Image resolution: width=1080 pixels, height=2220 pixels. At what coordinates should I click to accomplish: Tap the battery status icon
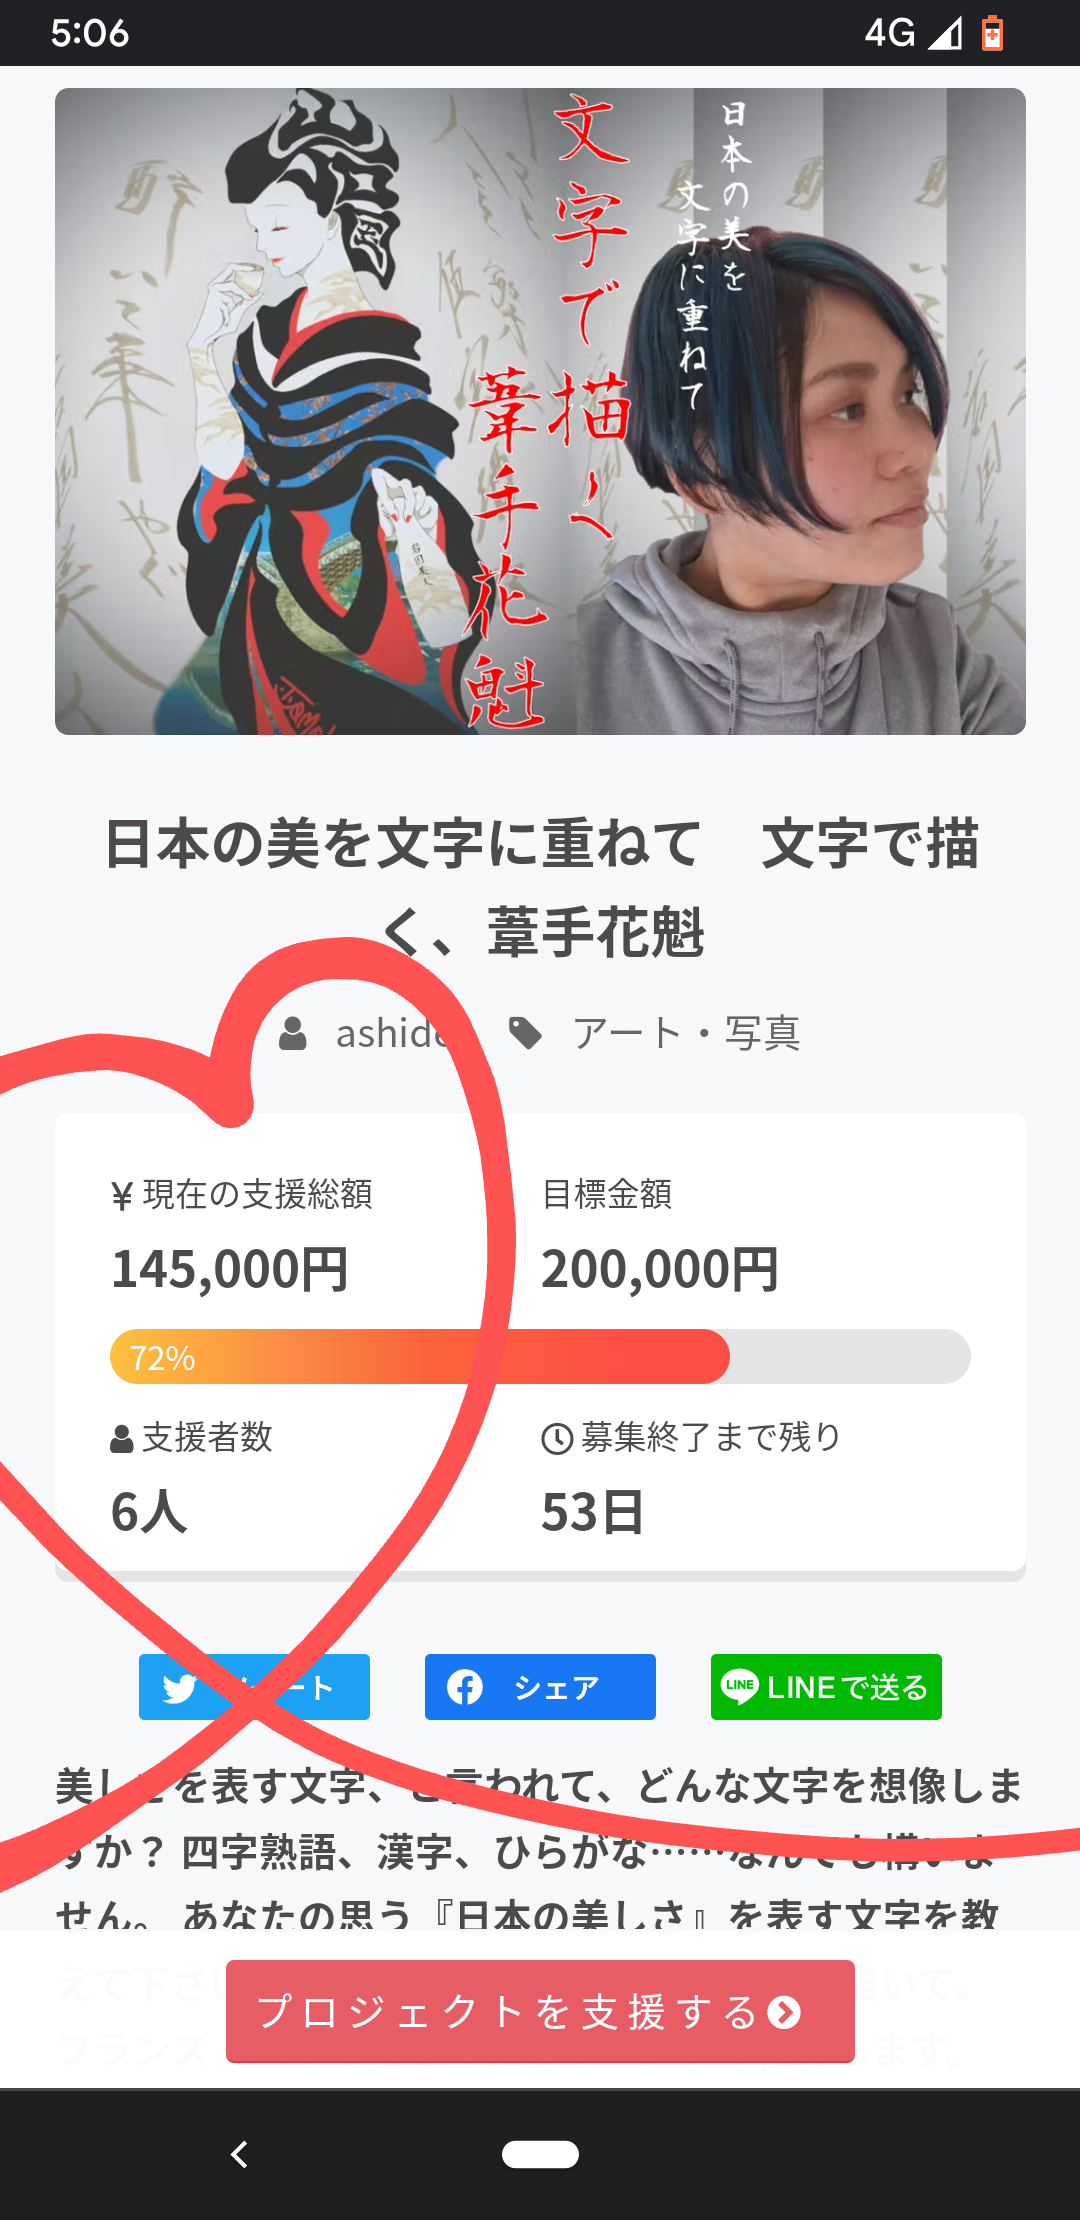click(992, 33)
